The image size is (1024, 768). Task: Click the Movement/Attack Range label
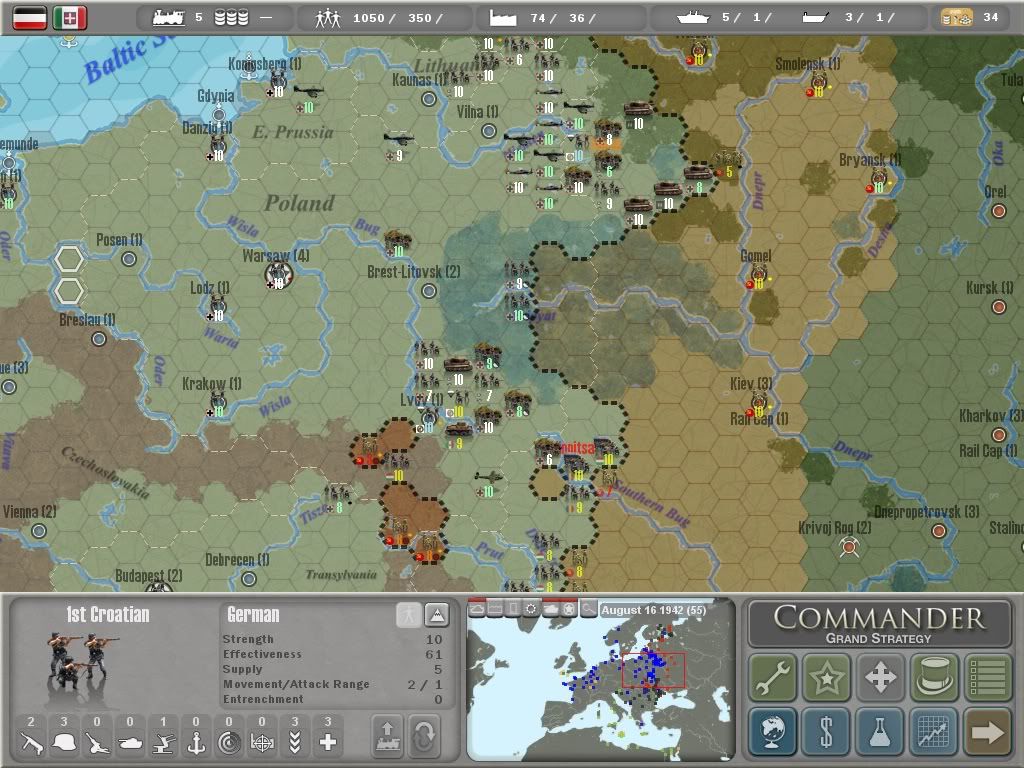tap(296, 684)
